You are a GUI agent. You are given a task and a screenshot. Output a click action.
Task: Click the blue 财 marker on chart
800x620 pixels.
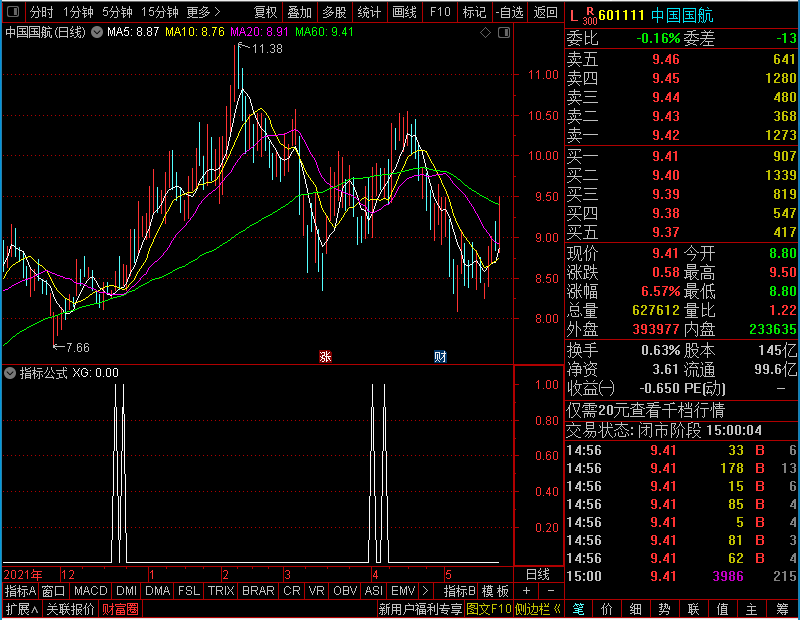pyautogui.click(x=440, y=356)
